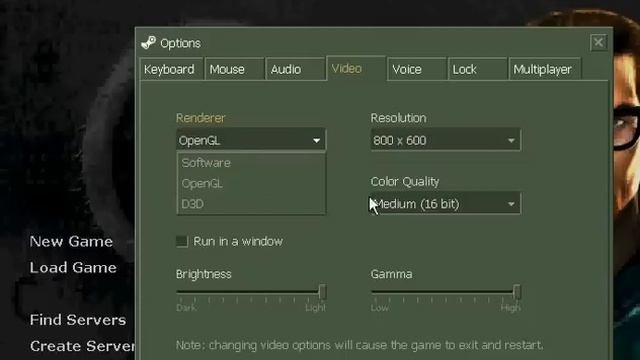Click the Steam logo icon in Options title
Image resolution: width=640 pixels, height=360 pixels.
(x=148, y=43)
